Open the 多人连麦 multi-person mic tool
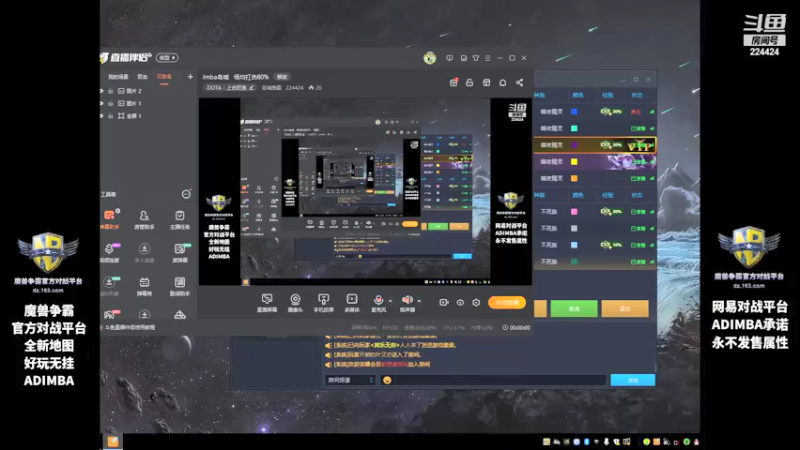 144,253
